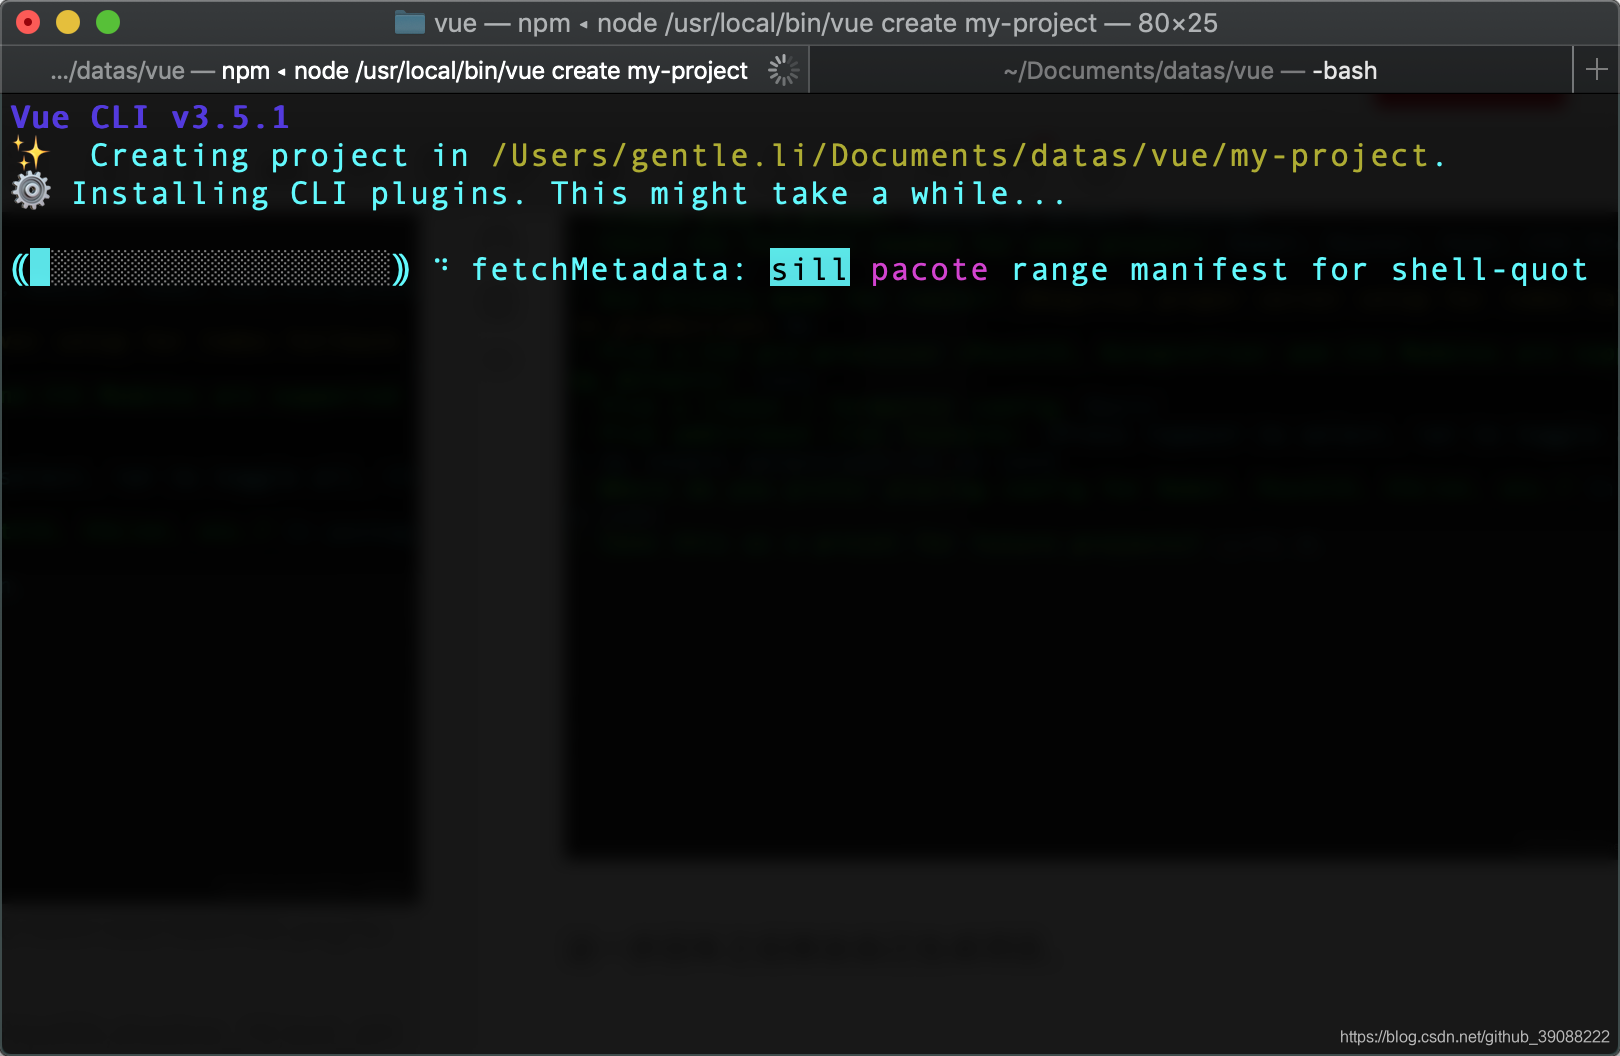Click the highlighted 'sill' log level

pyautogui.click(x=810, y=268)
